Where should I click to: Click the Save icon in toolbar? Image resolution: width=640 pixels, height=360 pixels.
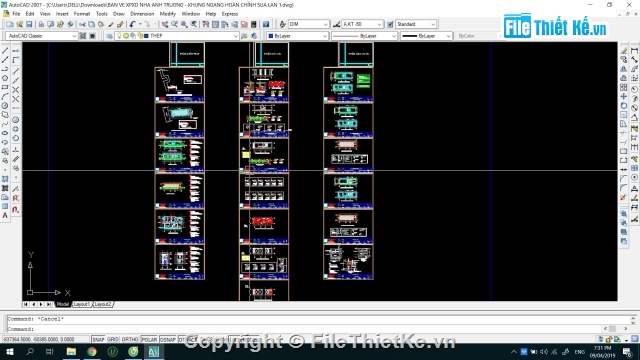click(29, 24)
